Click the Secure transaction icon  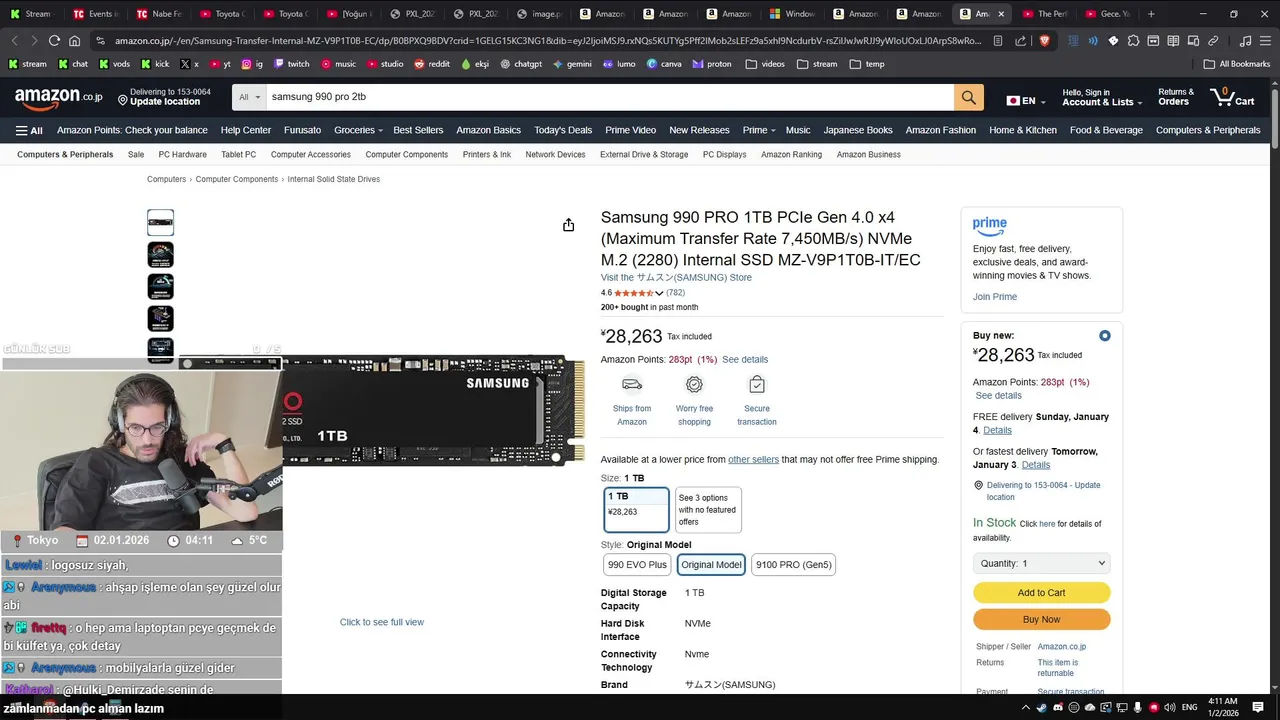click(757, 384)
